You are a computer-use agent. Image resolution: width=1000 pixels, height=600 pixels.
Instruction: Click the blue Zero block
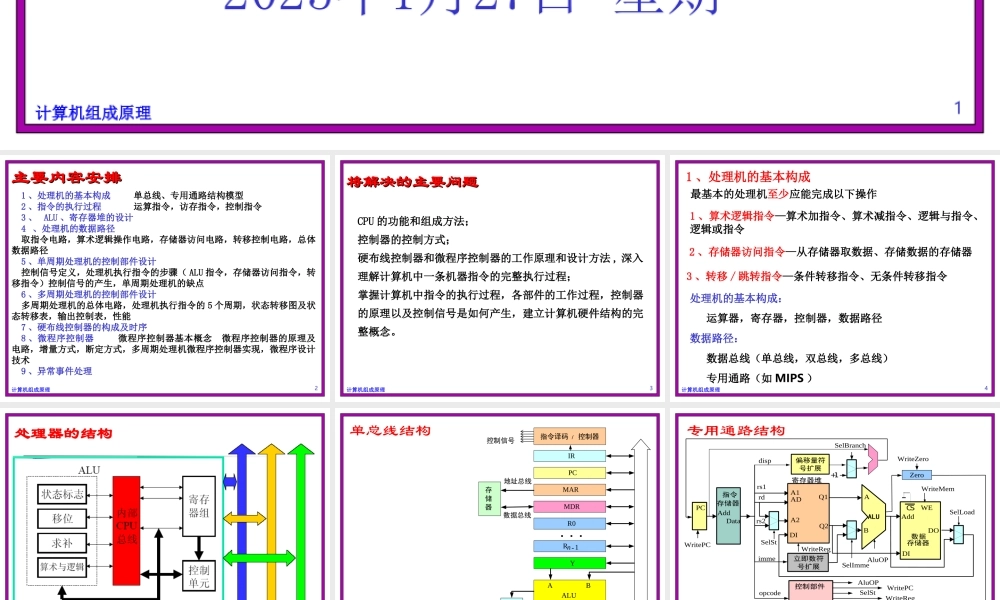(917, 475)
